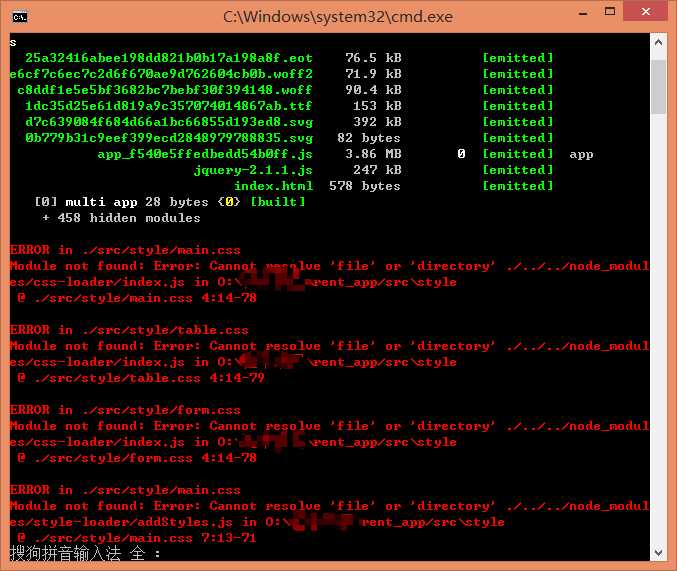677x571 pixels.
Task: Click the c8ddf1e5e5bf3682bc7bebf30f394148.woff filename
Action: click(x=165, y=90)
